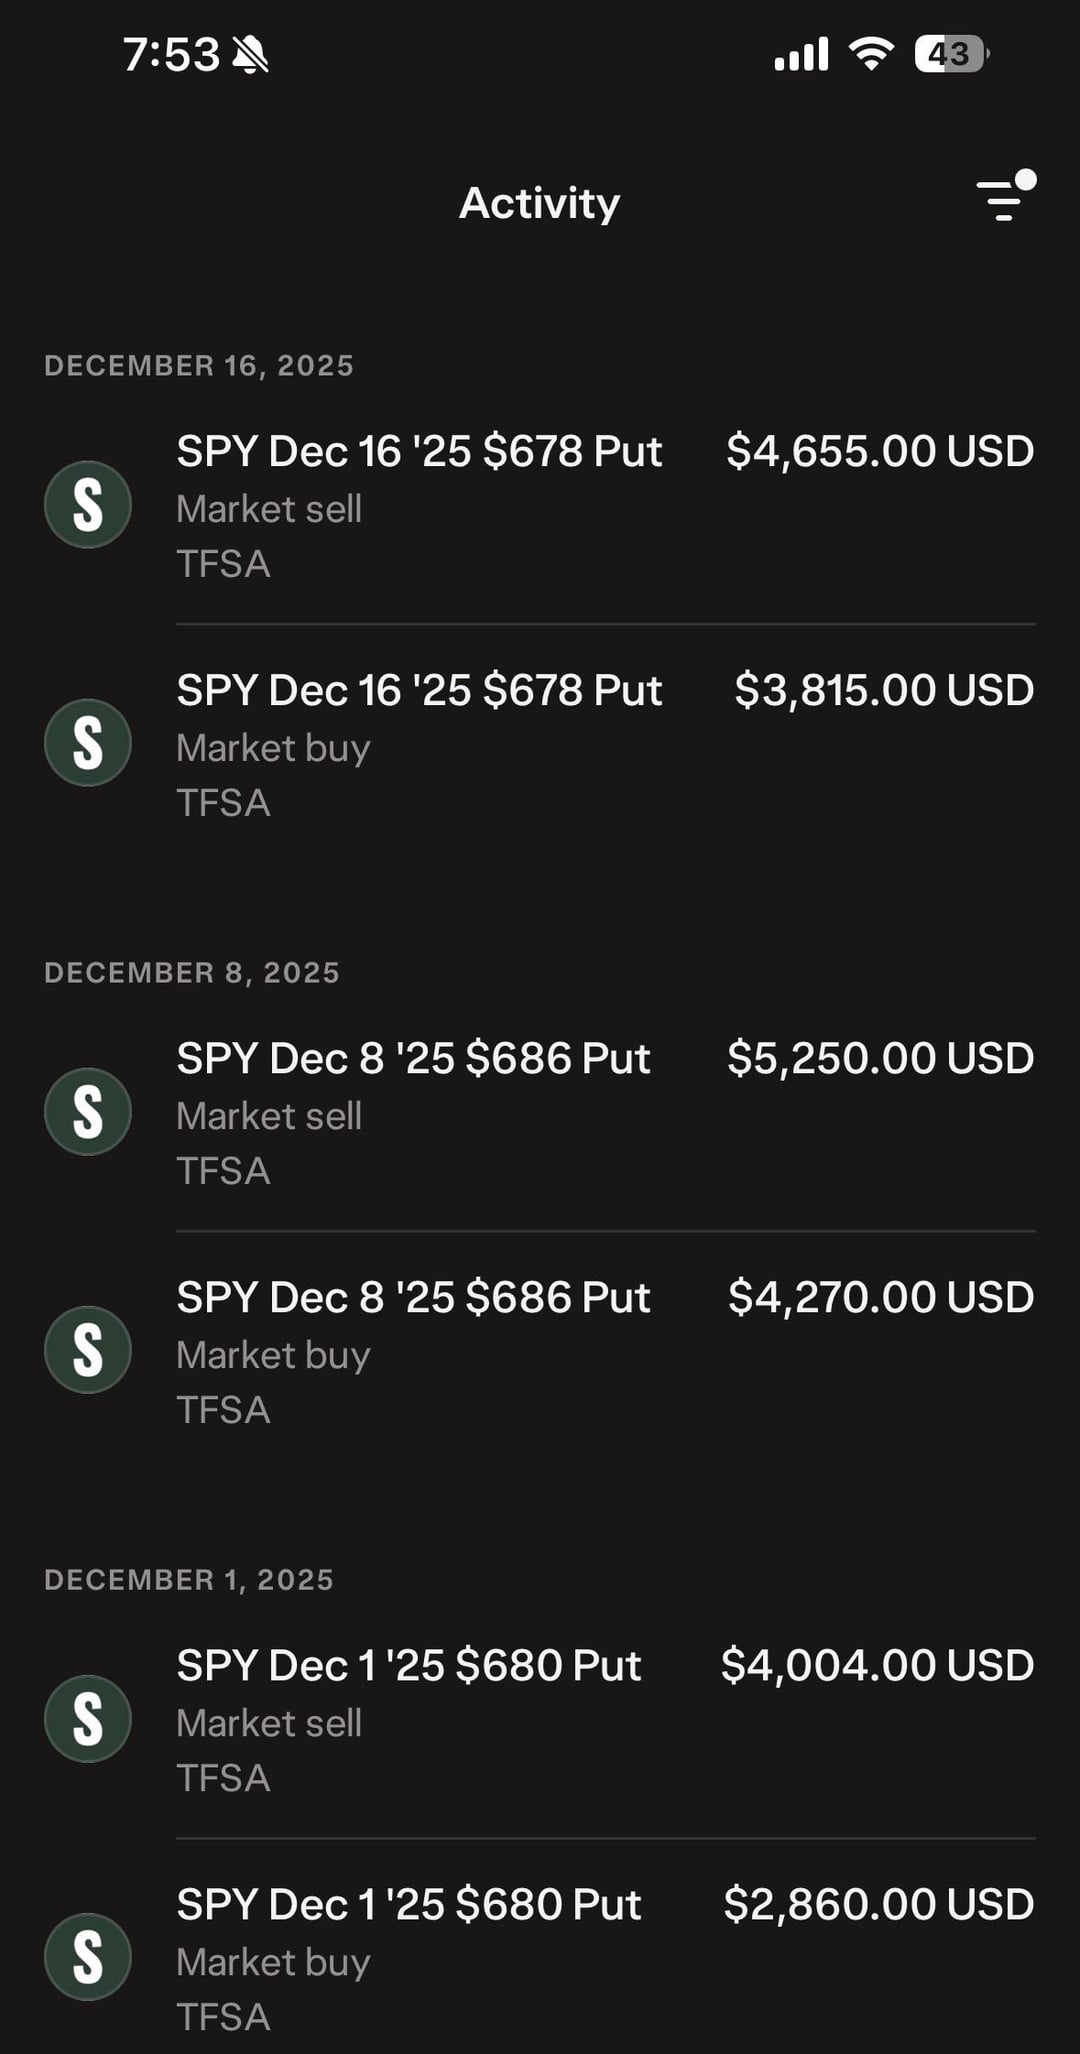Open SPY Dec 8 $686 Put sell transaction

(x=413, y=1059)
